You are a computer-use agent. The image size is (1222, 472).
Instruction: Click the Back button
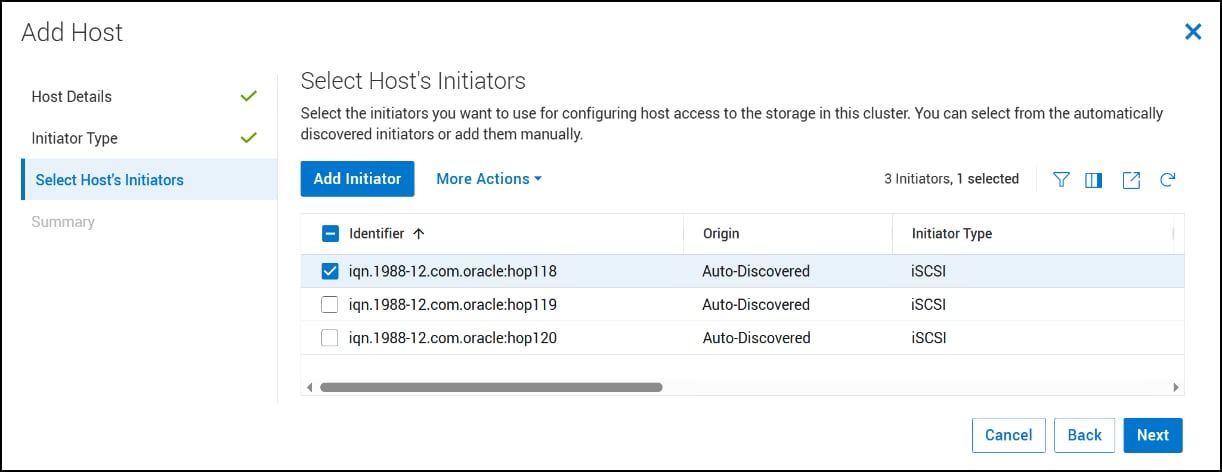[1085, 435]
